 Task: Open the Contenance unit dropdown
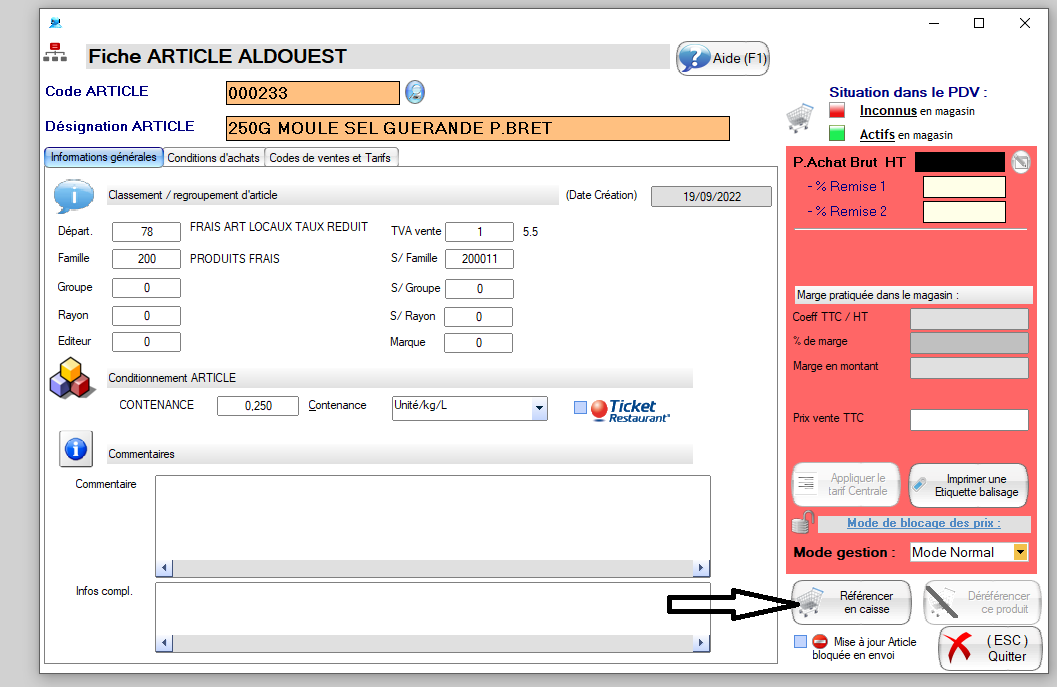click(x=539, y=408)
